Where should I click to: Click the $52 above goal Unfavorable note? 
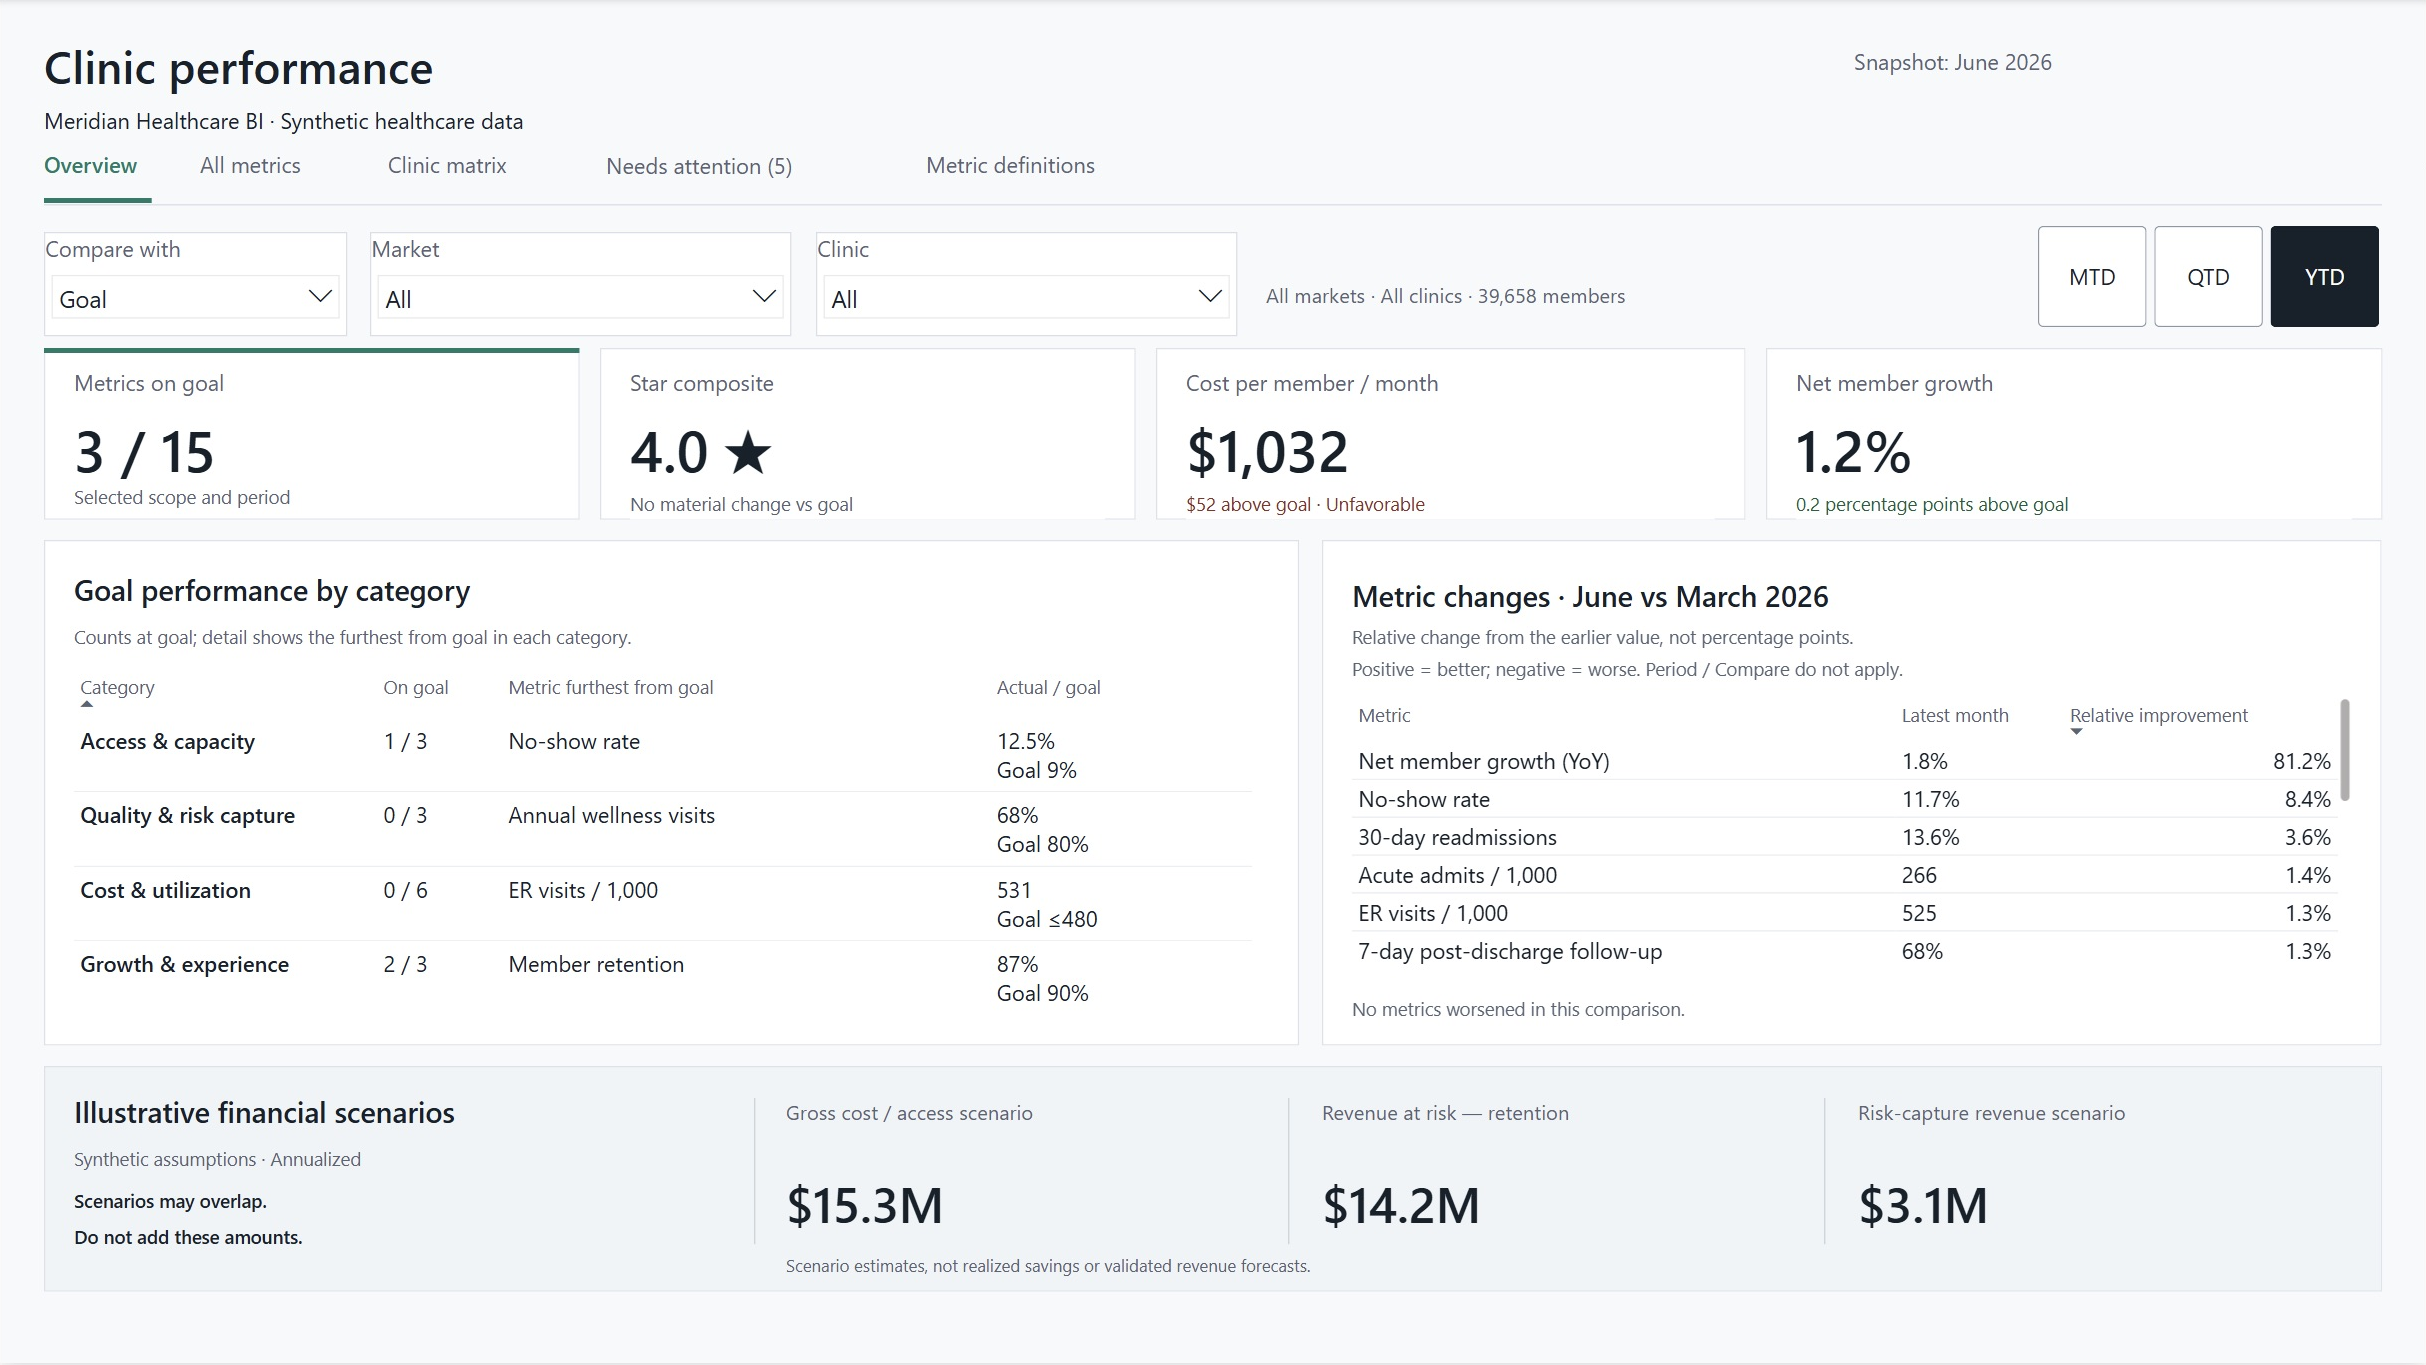click(x=1305, y=505)
